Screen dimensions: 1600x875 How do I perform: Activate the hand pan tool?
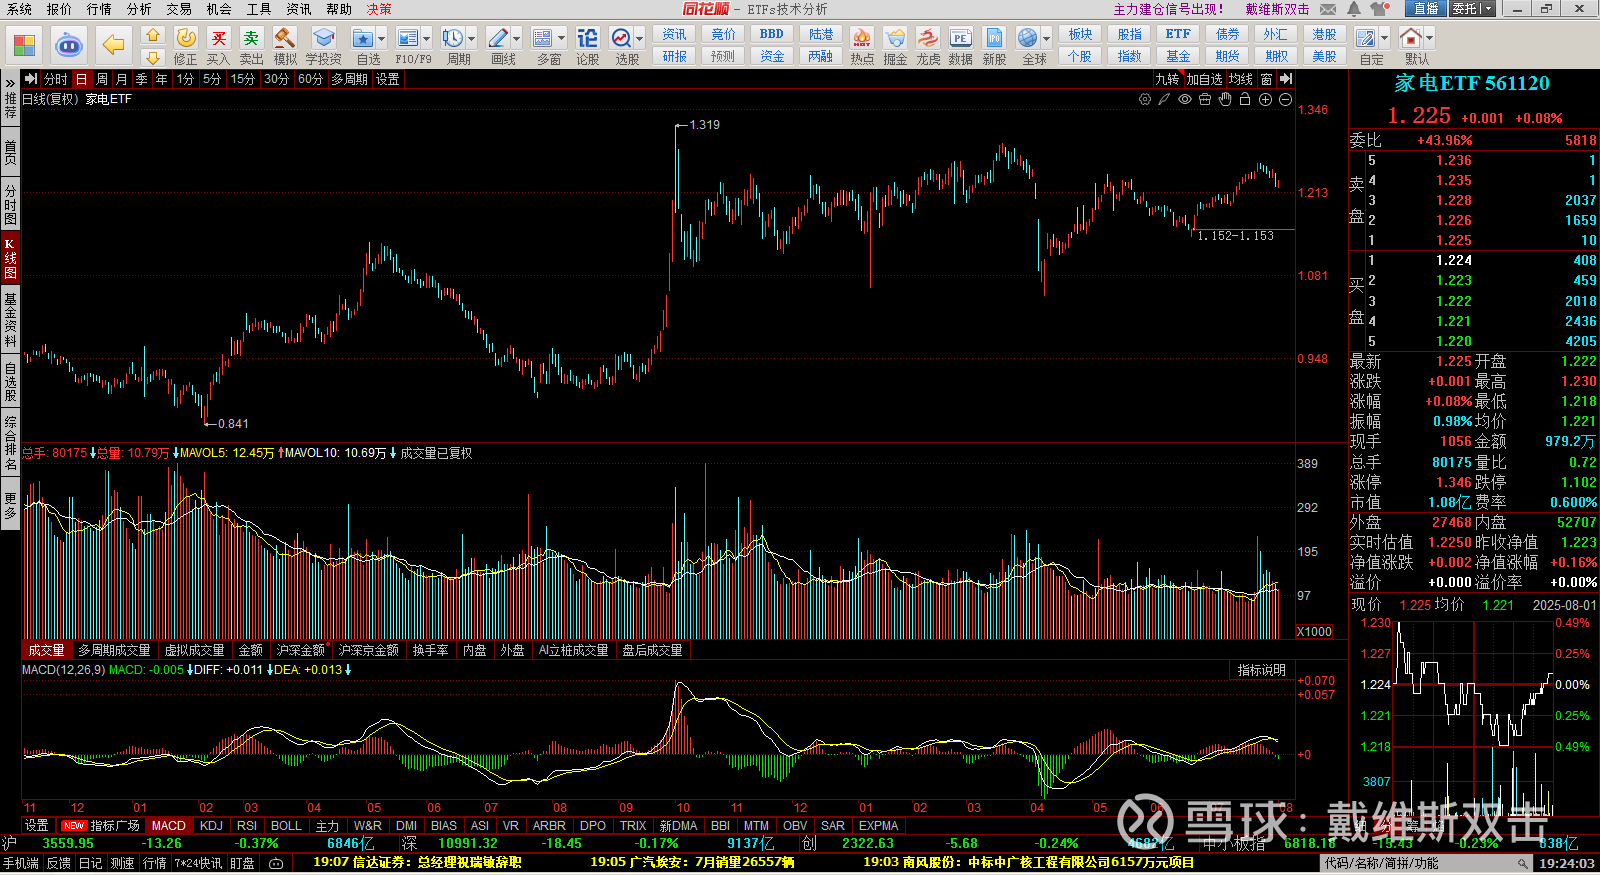[1225, 99]
